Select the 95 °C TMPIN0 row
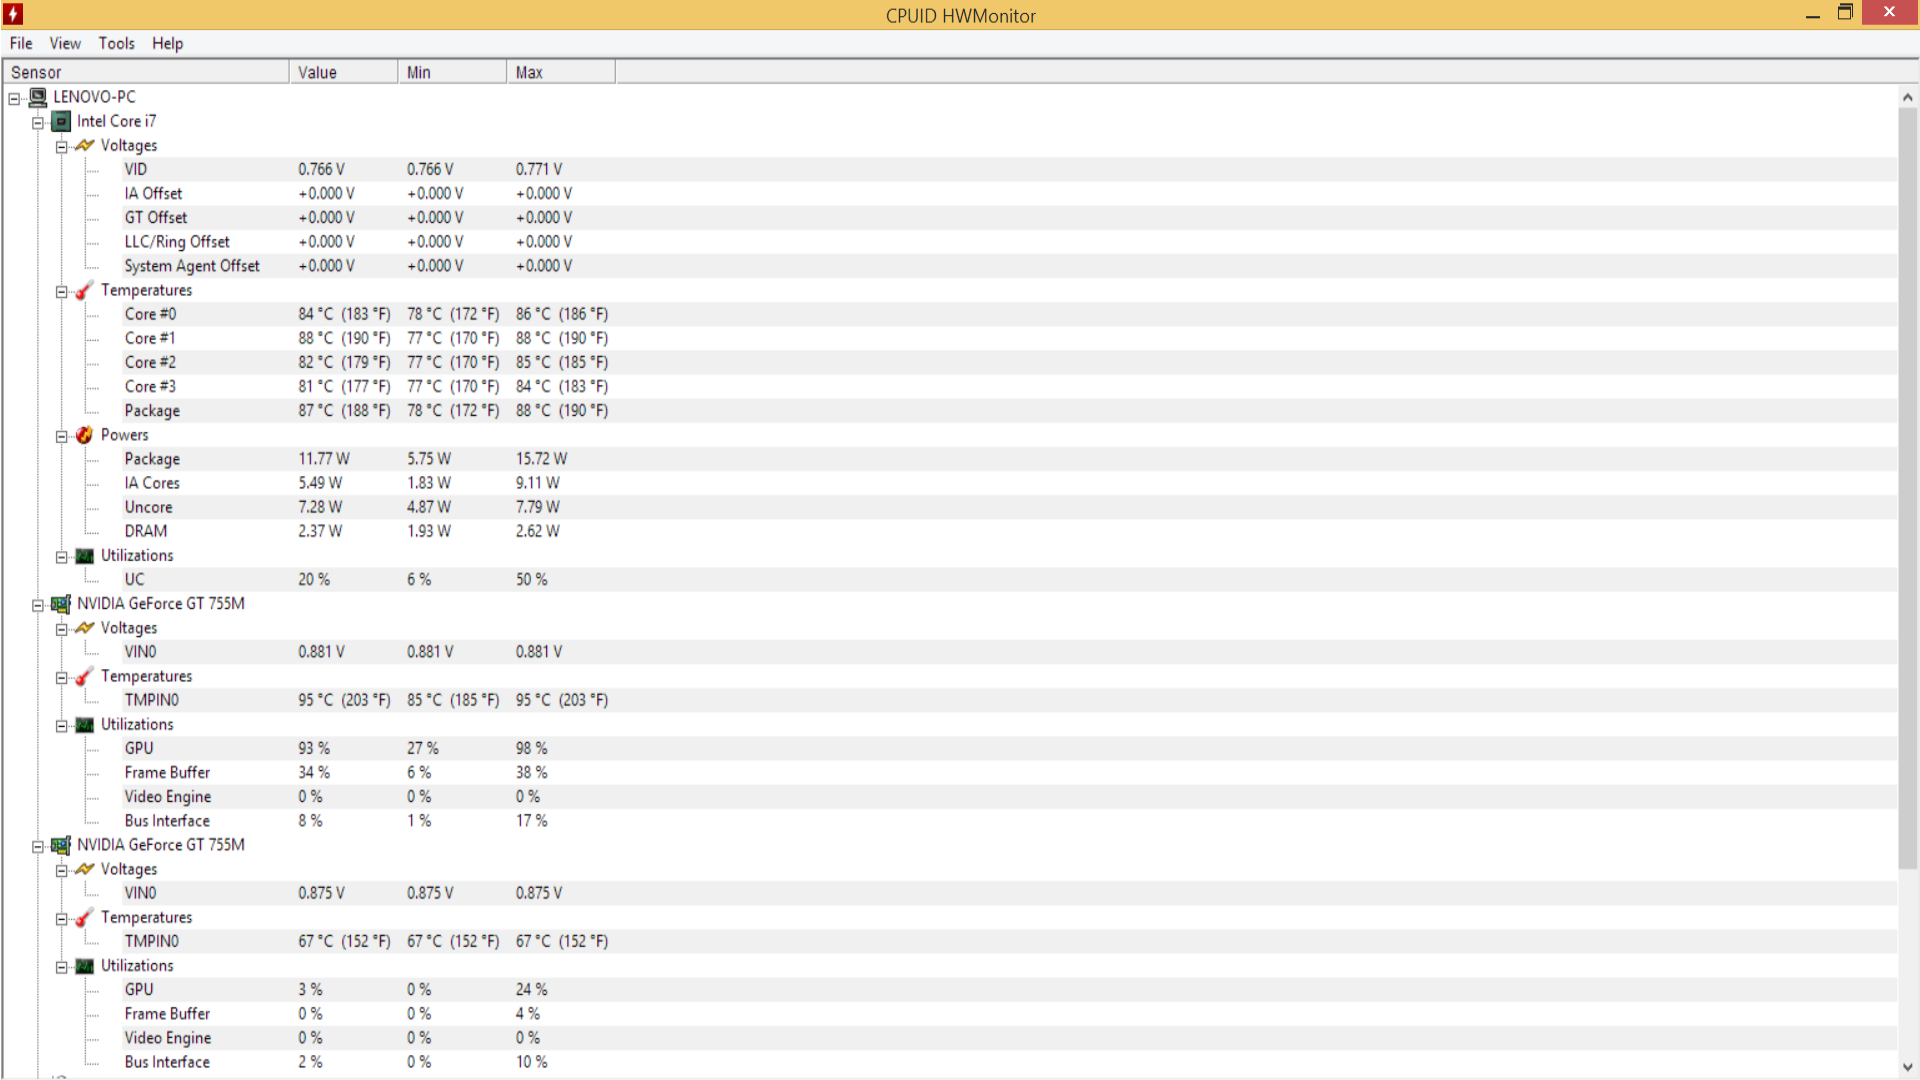The height and width of the screenshot is (1080, 1920). [x=1009, y=700]
